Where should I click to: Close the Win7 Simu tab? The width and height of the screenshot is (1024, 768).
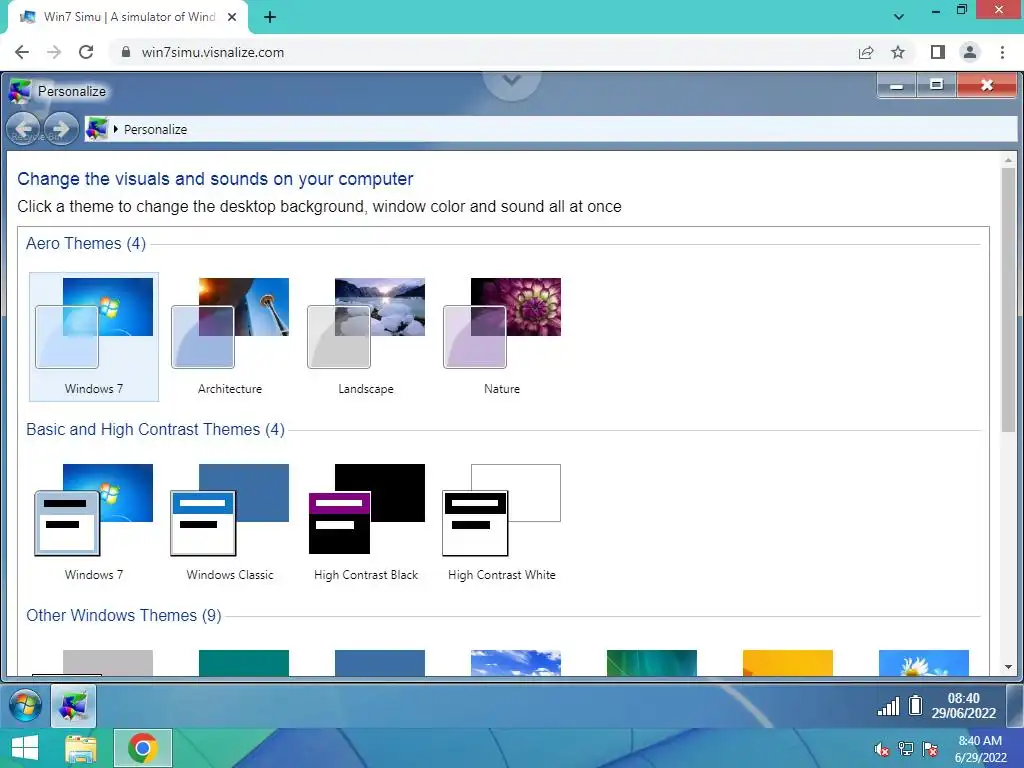[232, 17]
